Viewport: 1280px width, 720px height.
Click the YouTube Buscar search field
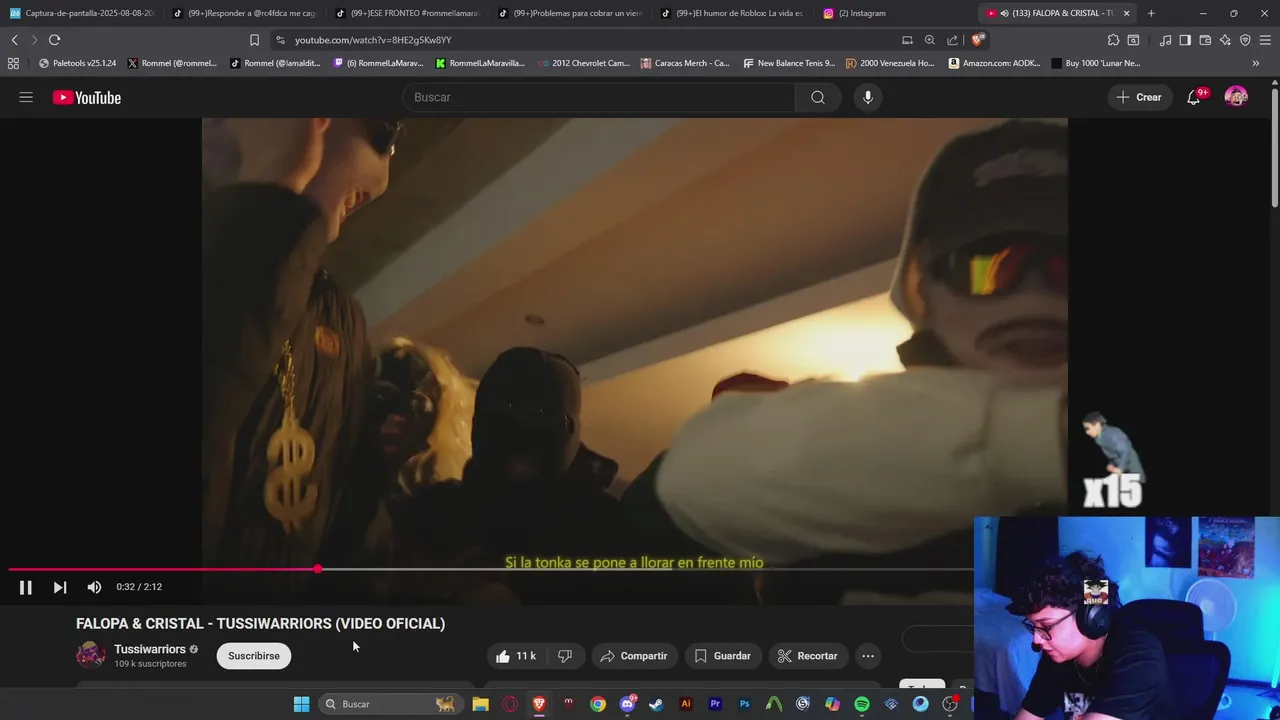pos(598,97)
